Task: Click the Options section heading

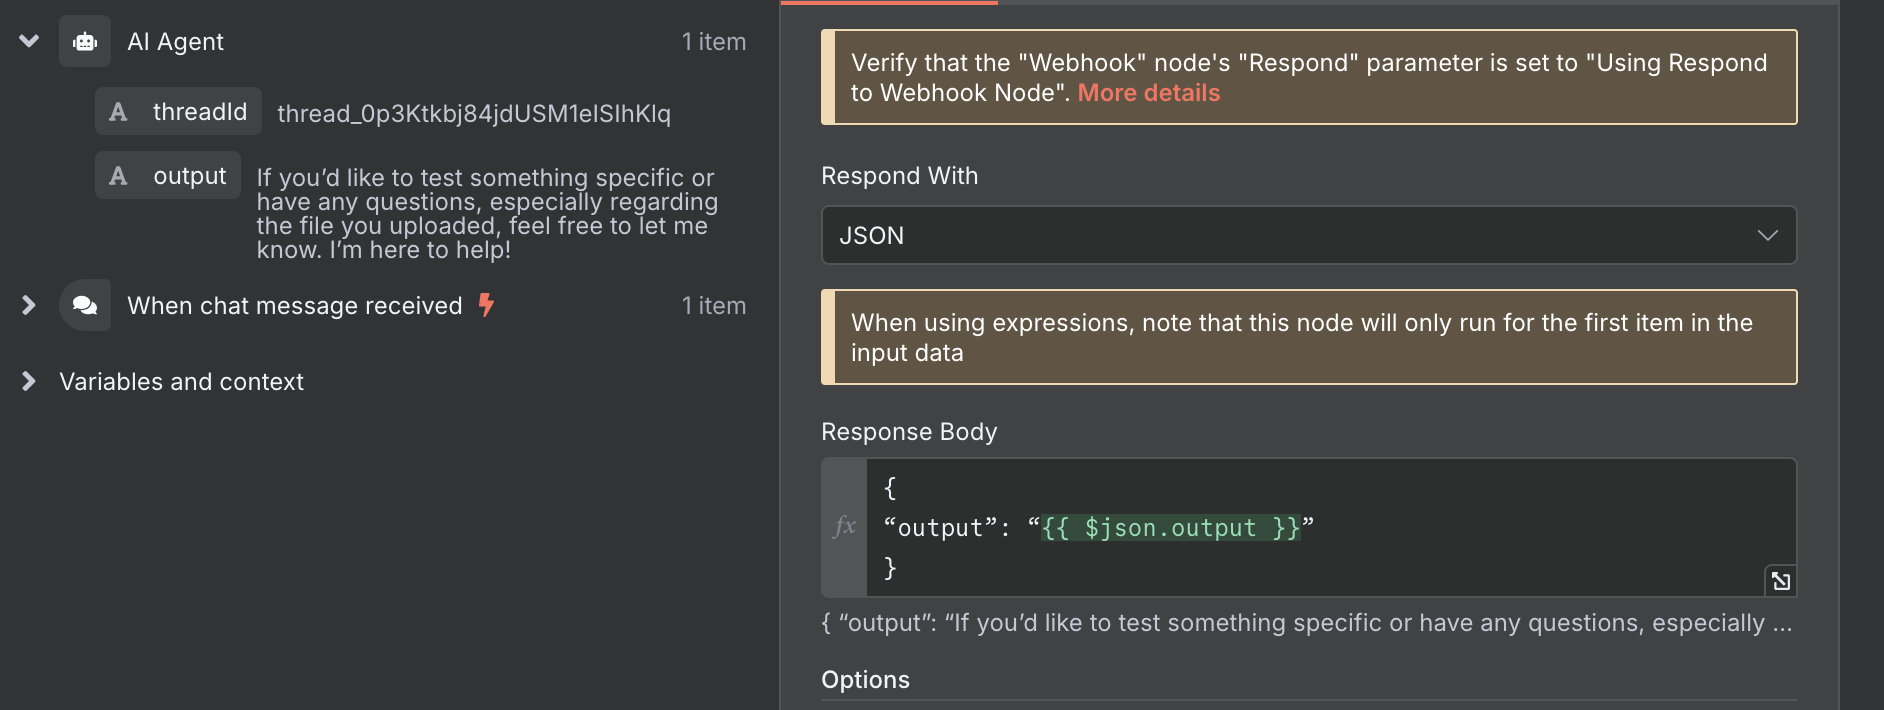Action: (x=865, y=680)
